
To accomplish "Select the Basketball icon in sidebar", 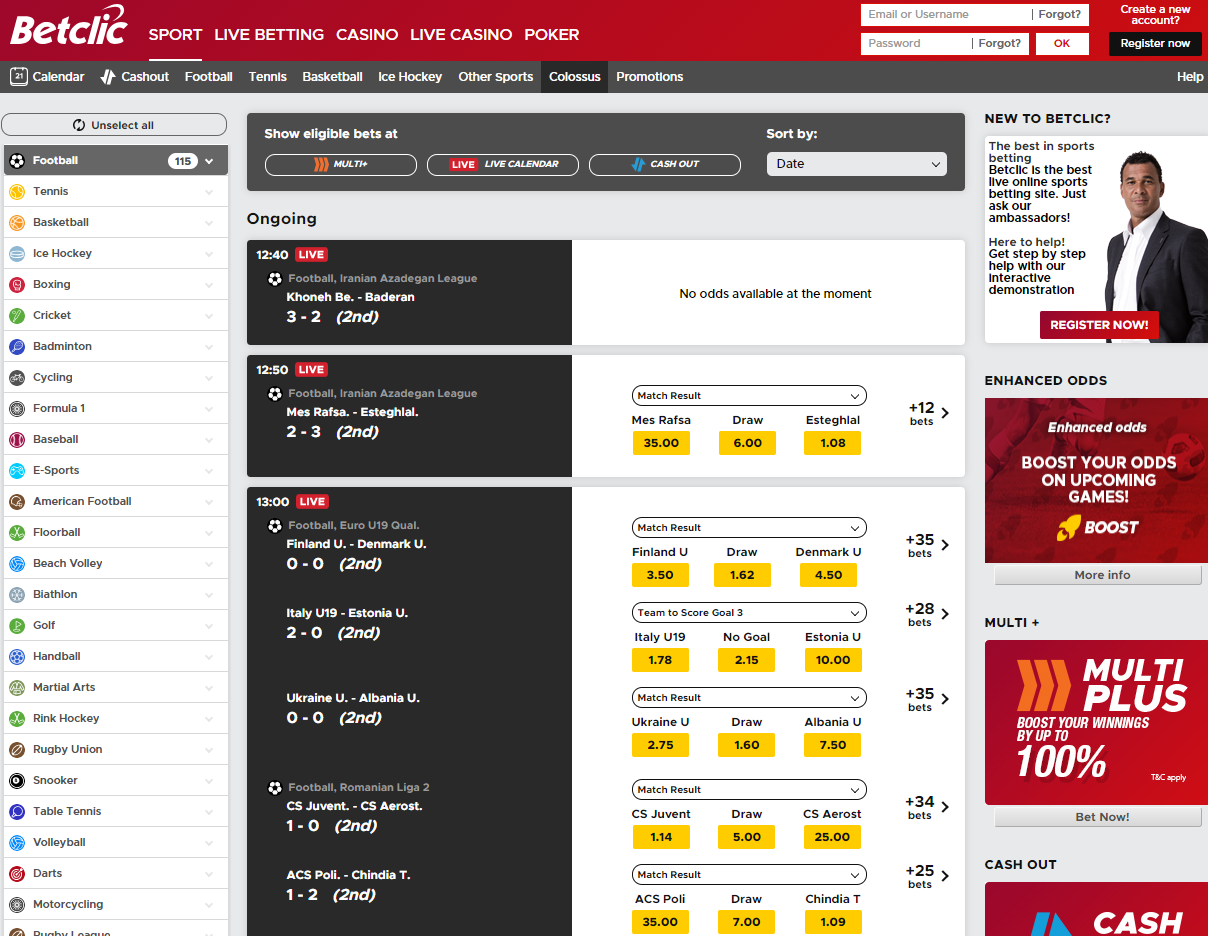I will [17, 222].
